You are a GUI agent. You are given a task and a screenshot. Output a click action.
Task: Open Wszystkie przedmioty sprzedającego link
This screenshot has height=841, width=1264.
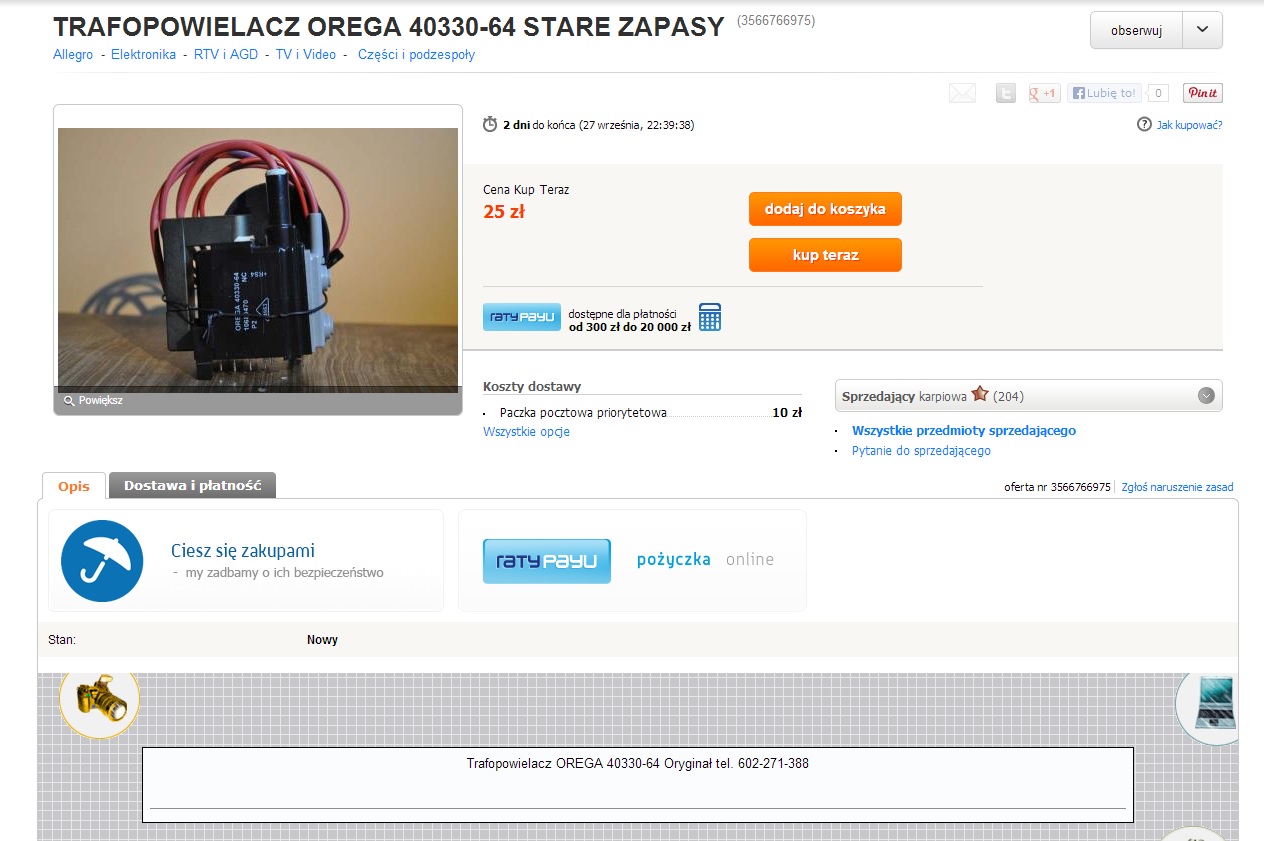964,431
